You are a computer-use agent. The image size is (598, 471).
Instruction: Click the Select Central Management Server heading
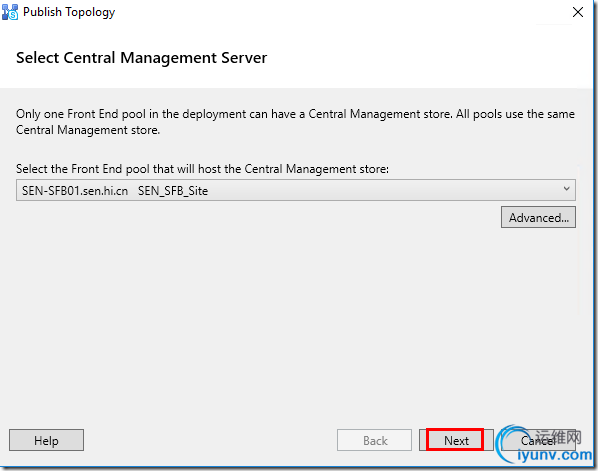[141, 58]
